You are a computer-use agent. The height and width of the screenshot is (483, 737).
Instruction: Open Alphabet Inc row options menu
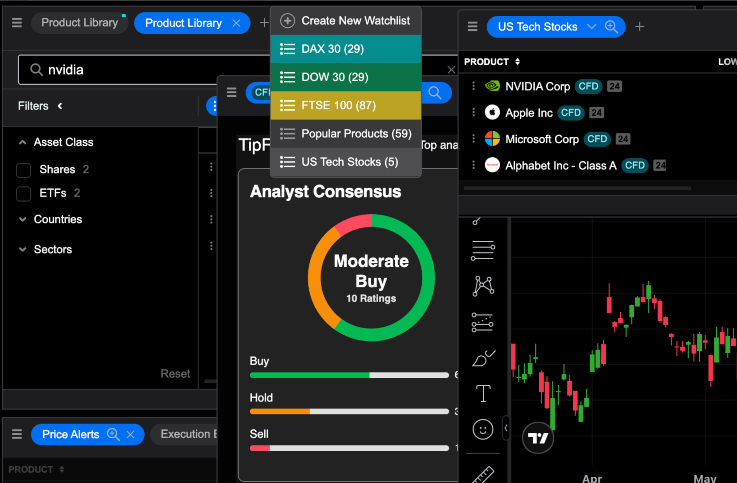(x=473, y=165)
